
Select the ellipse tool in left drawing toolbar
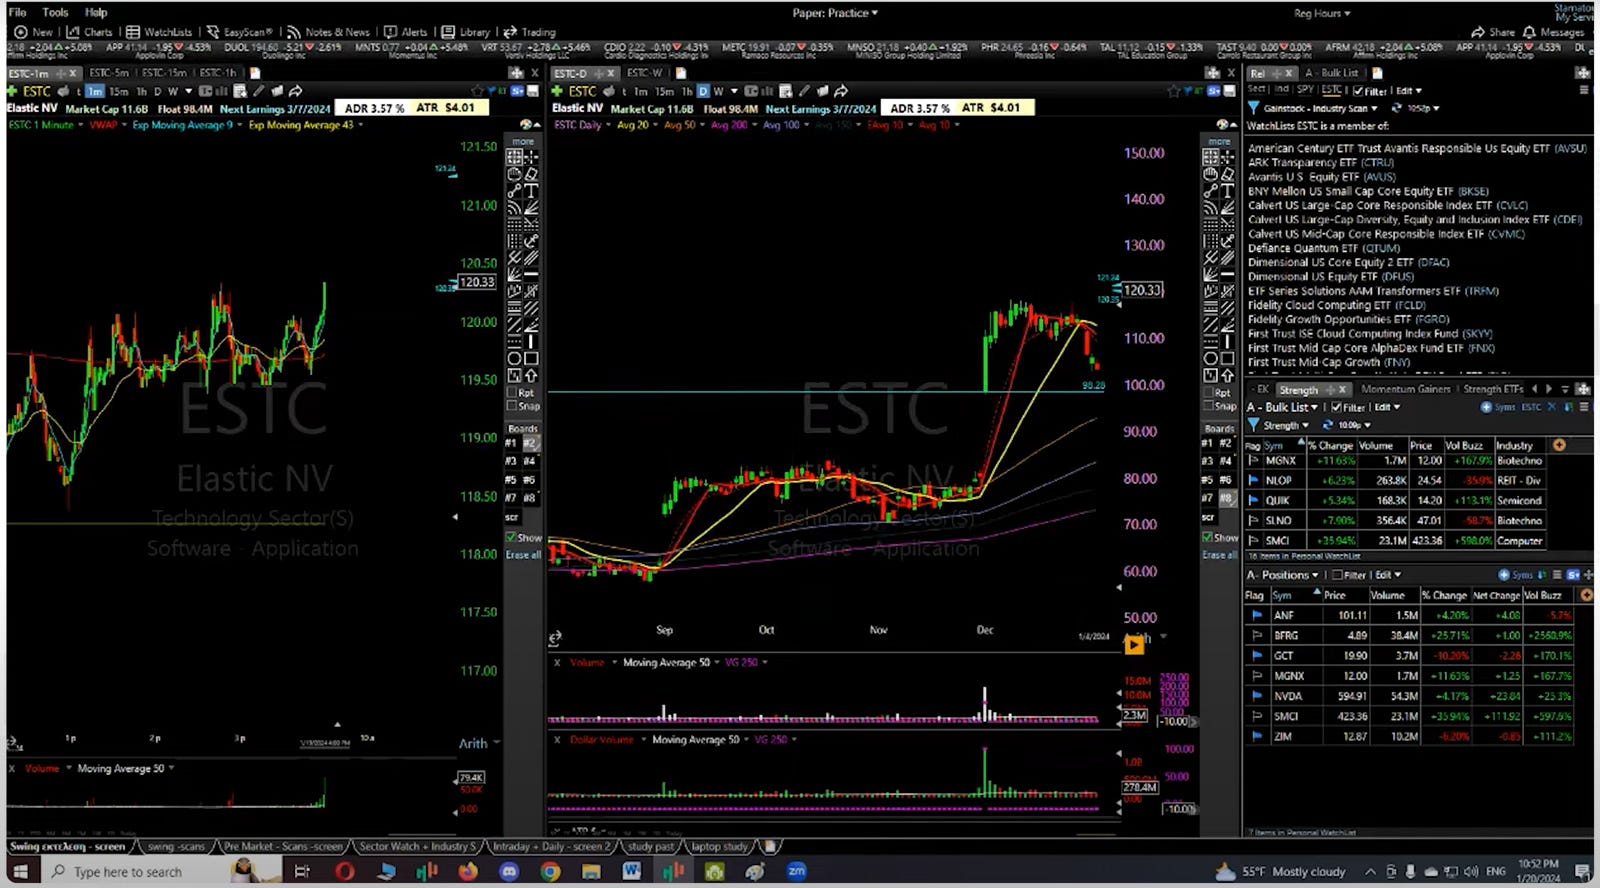tap(514, 358)
